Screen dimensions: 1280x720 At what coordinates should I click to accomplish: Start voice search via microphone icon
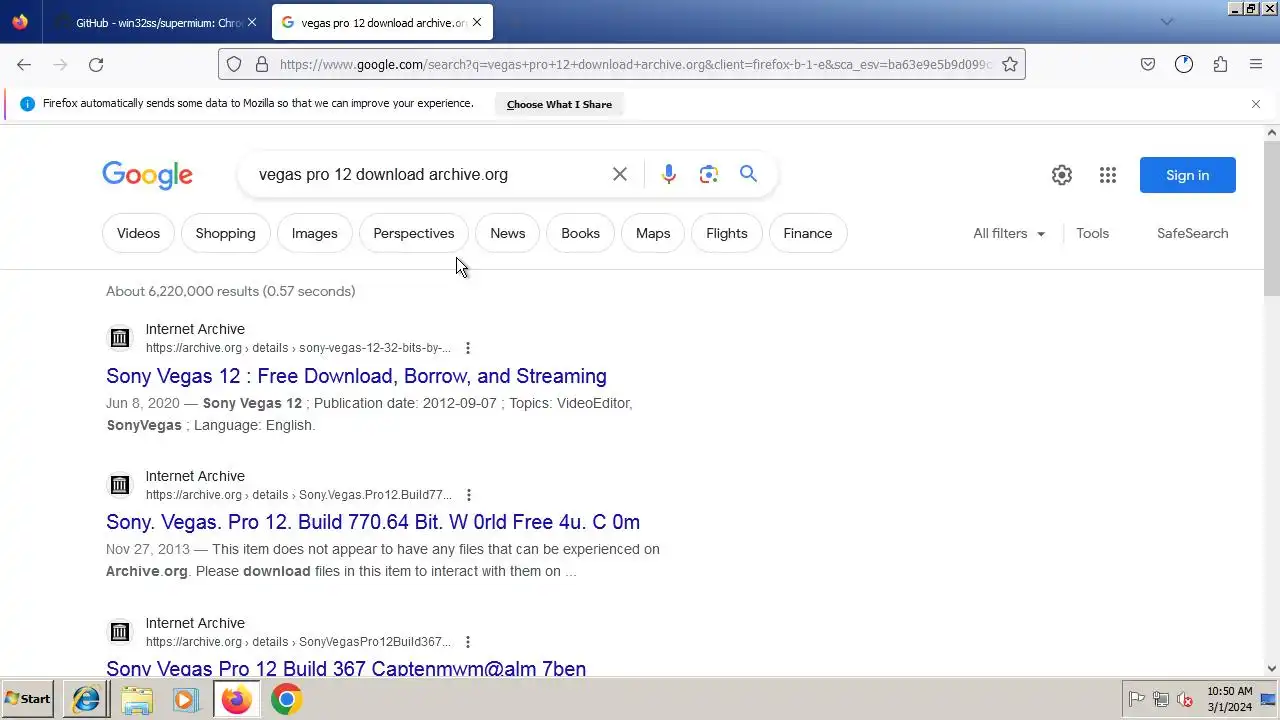(x=669, y=174)
